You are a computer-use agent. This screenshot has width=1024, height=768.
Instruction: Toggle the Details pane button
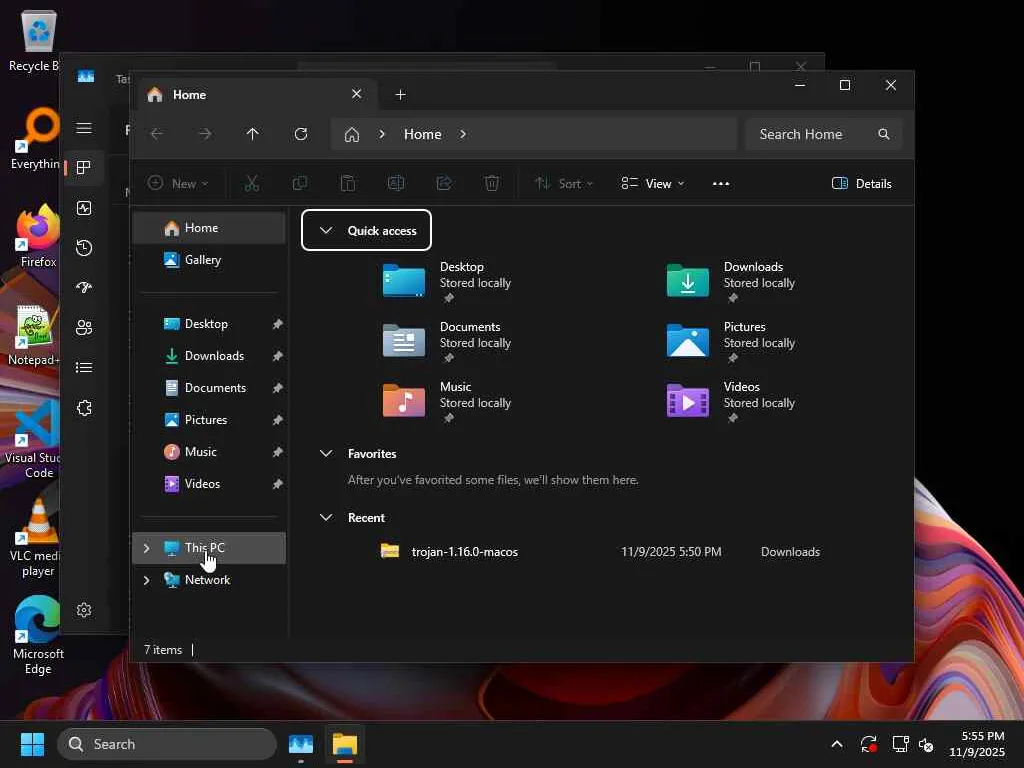pyautogui.click(x=861, y=184)
